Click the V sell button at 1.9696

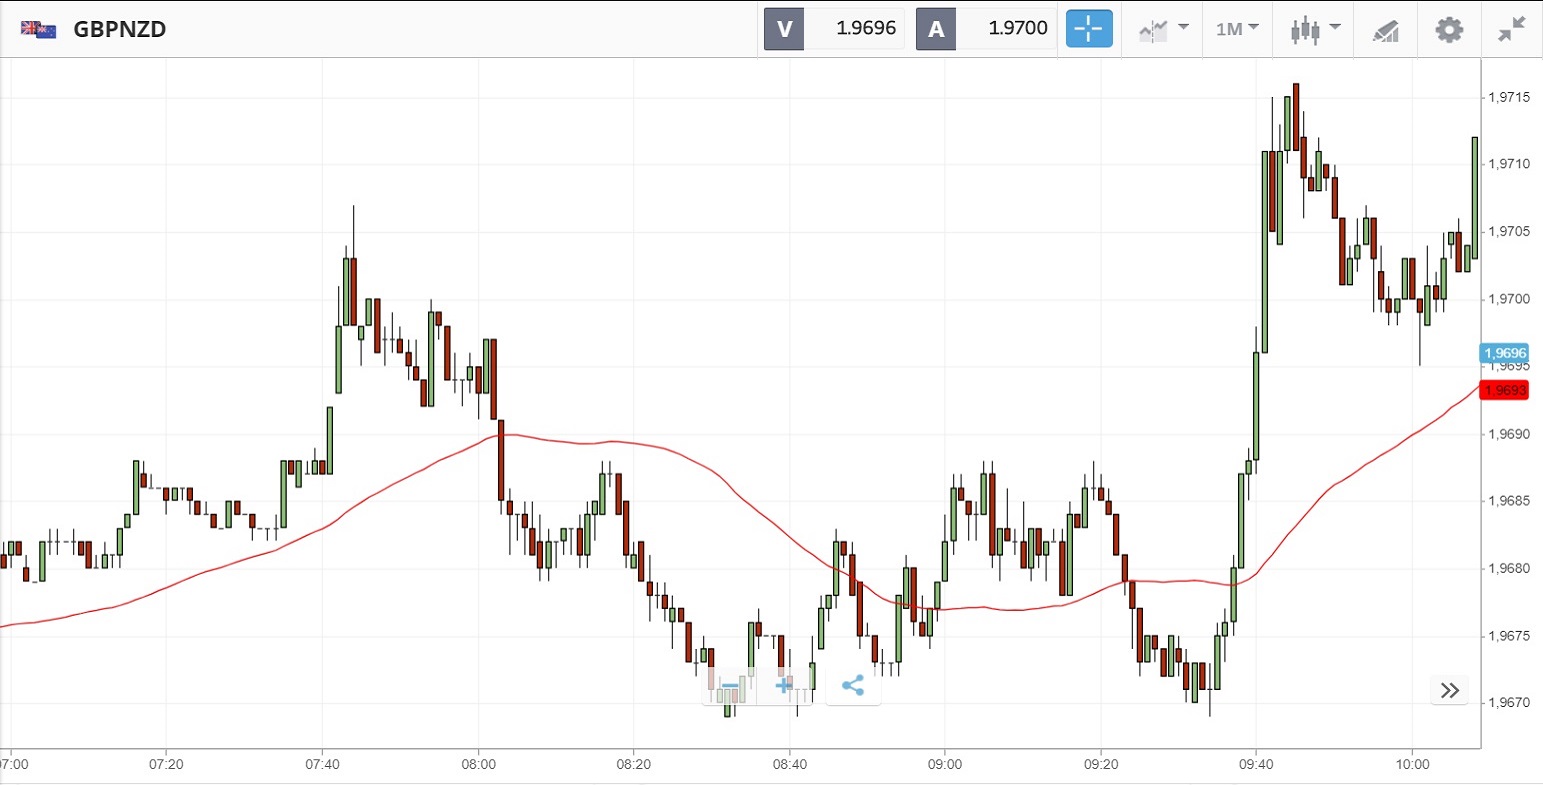coord(834,29)
